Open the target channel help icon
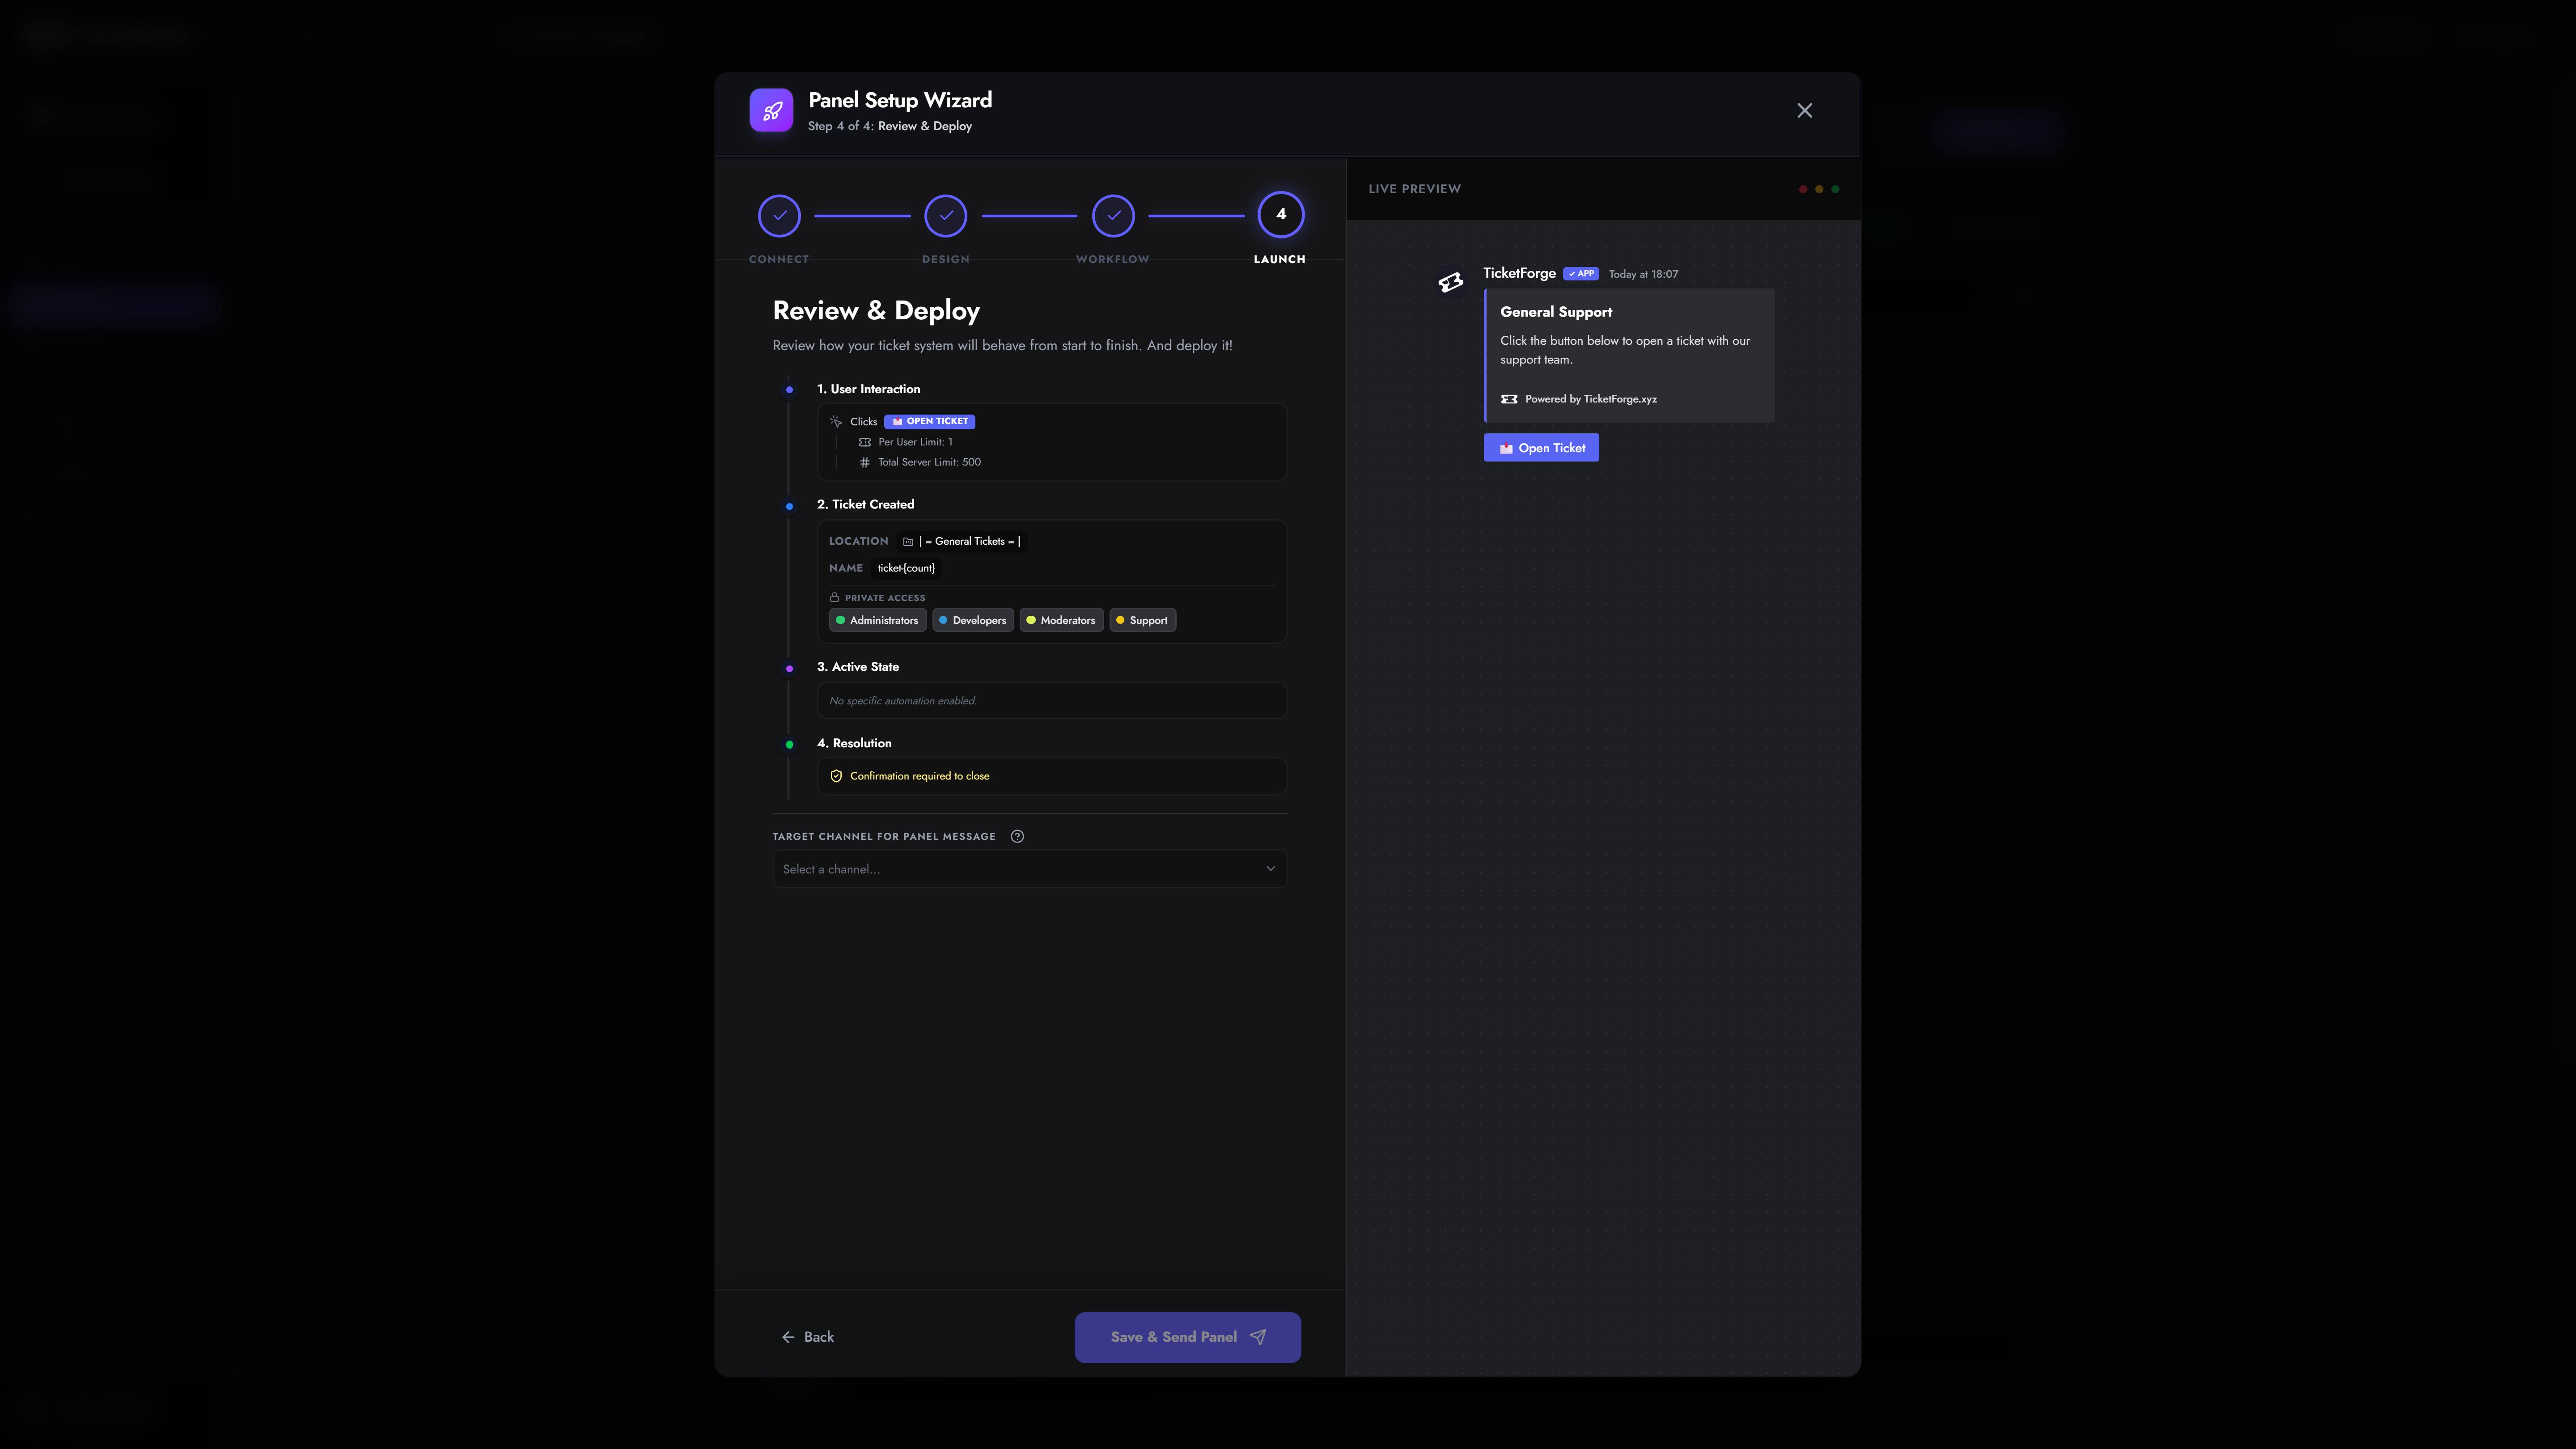 [x=1017, y=836]
